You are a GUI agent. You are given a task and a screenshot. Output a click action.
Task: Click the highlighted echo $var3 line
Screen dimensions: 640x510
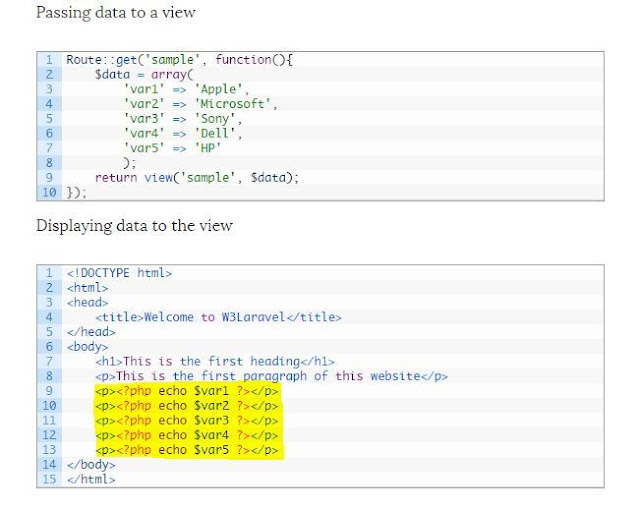[x=187, y=421]
